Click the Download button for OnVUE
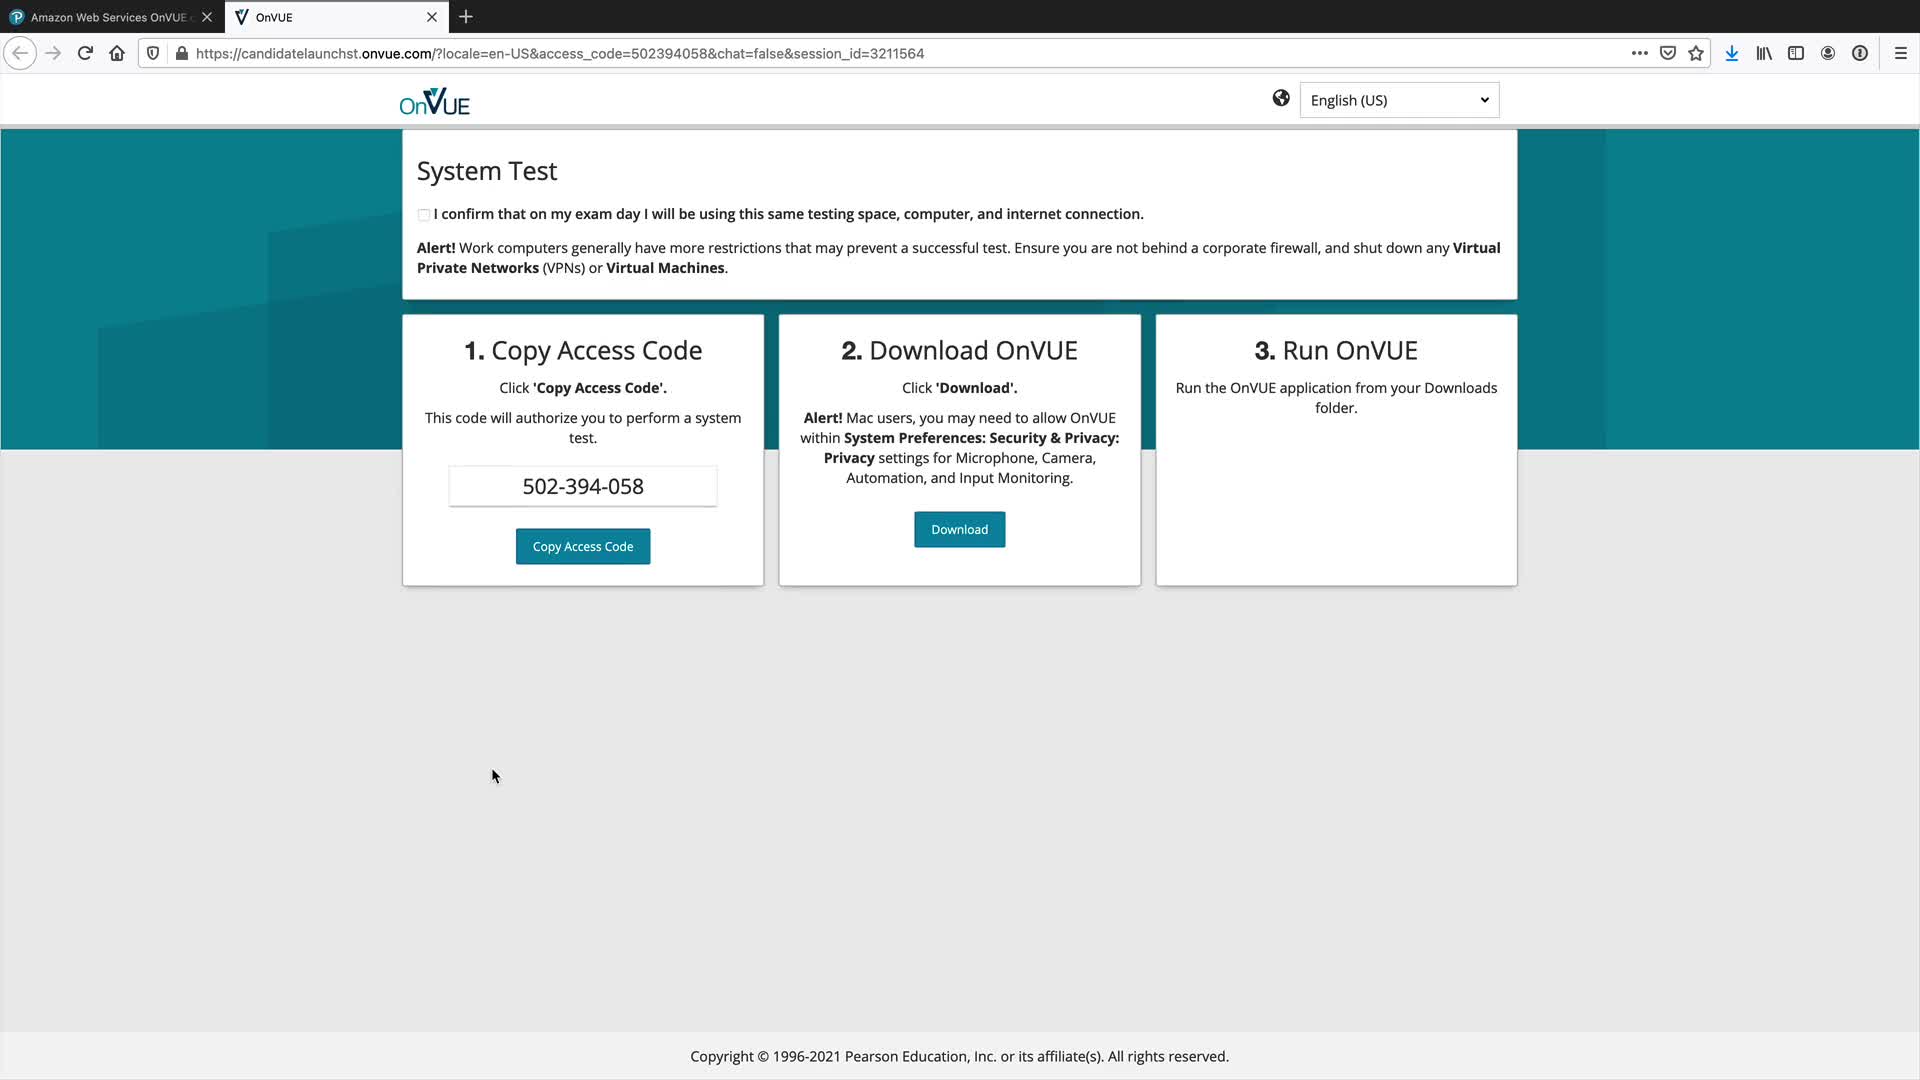 point(959,530)
